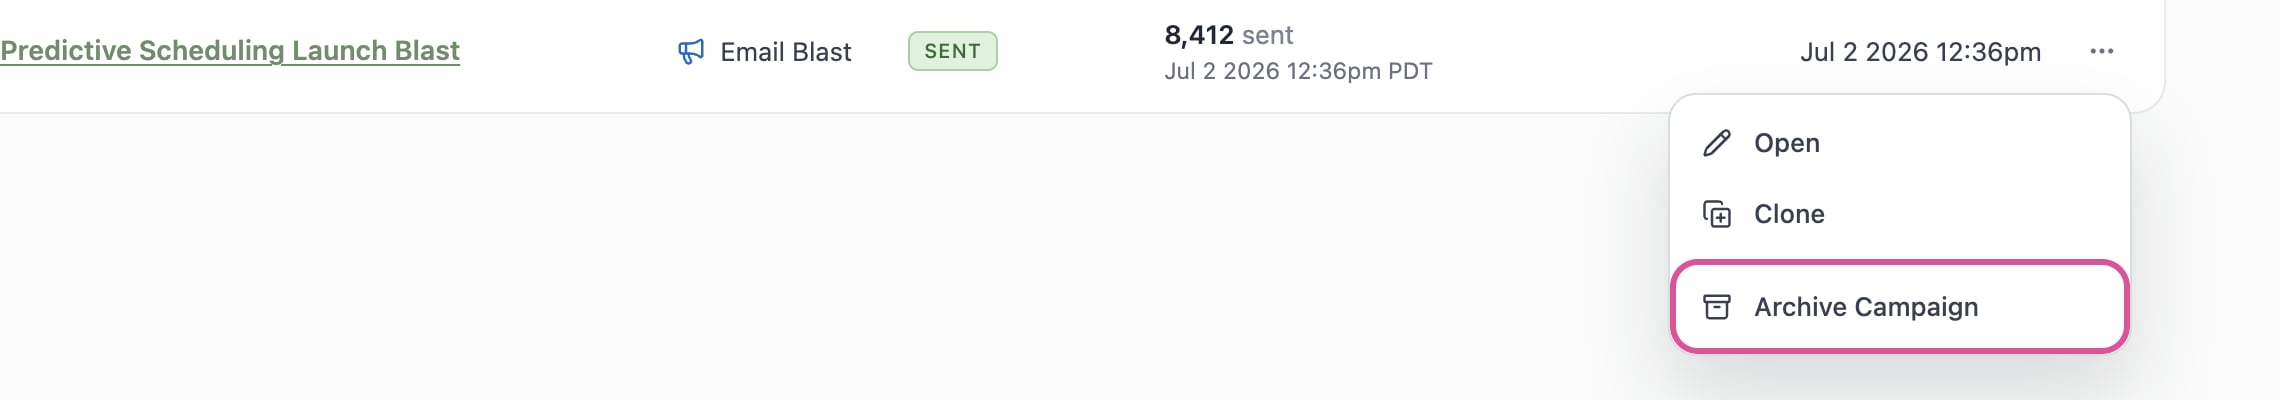Click empty gray area below the campaign row

click(800, 260)
